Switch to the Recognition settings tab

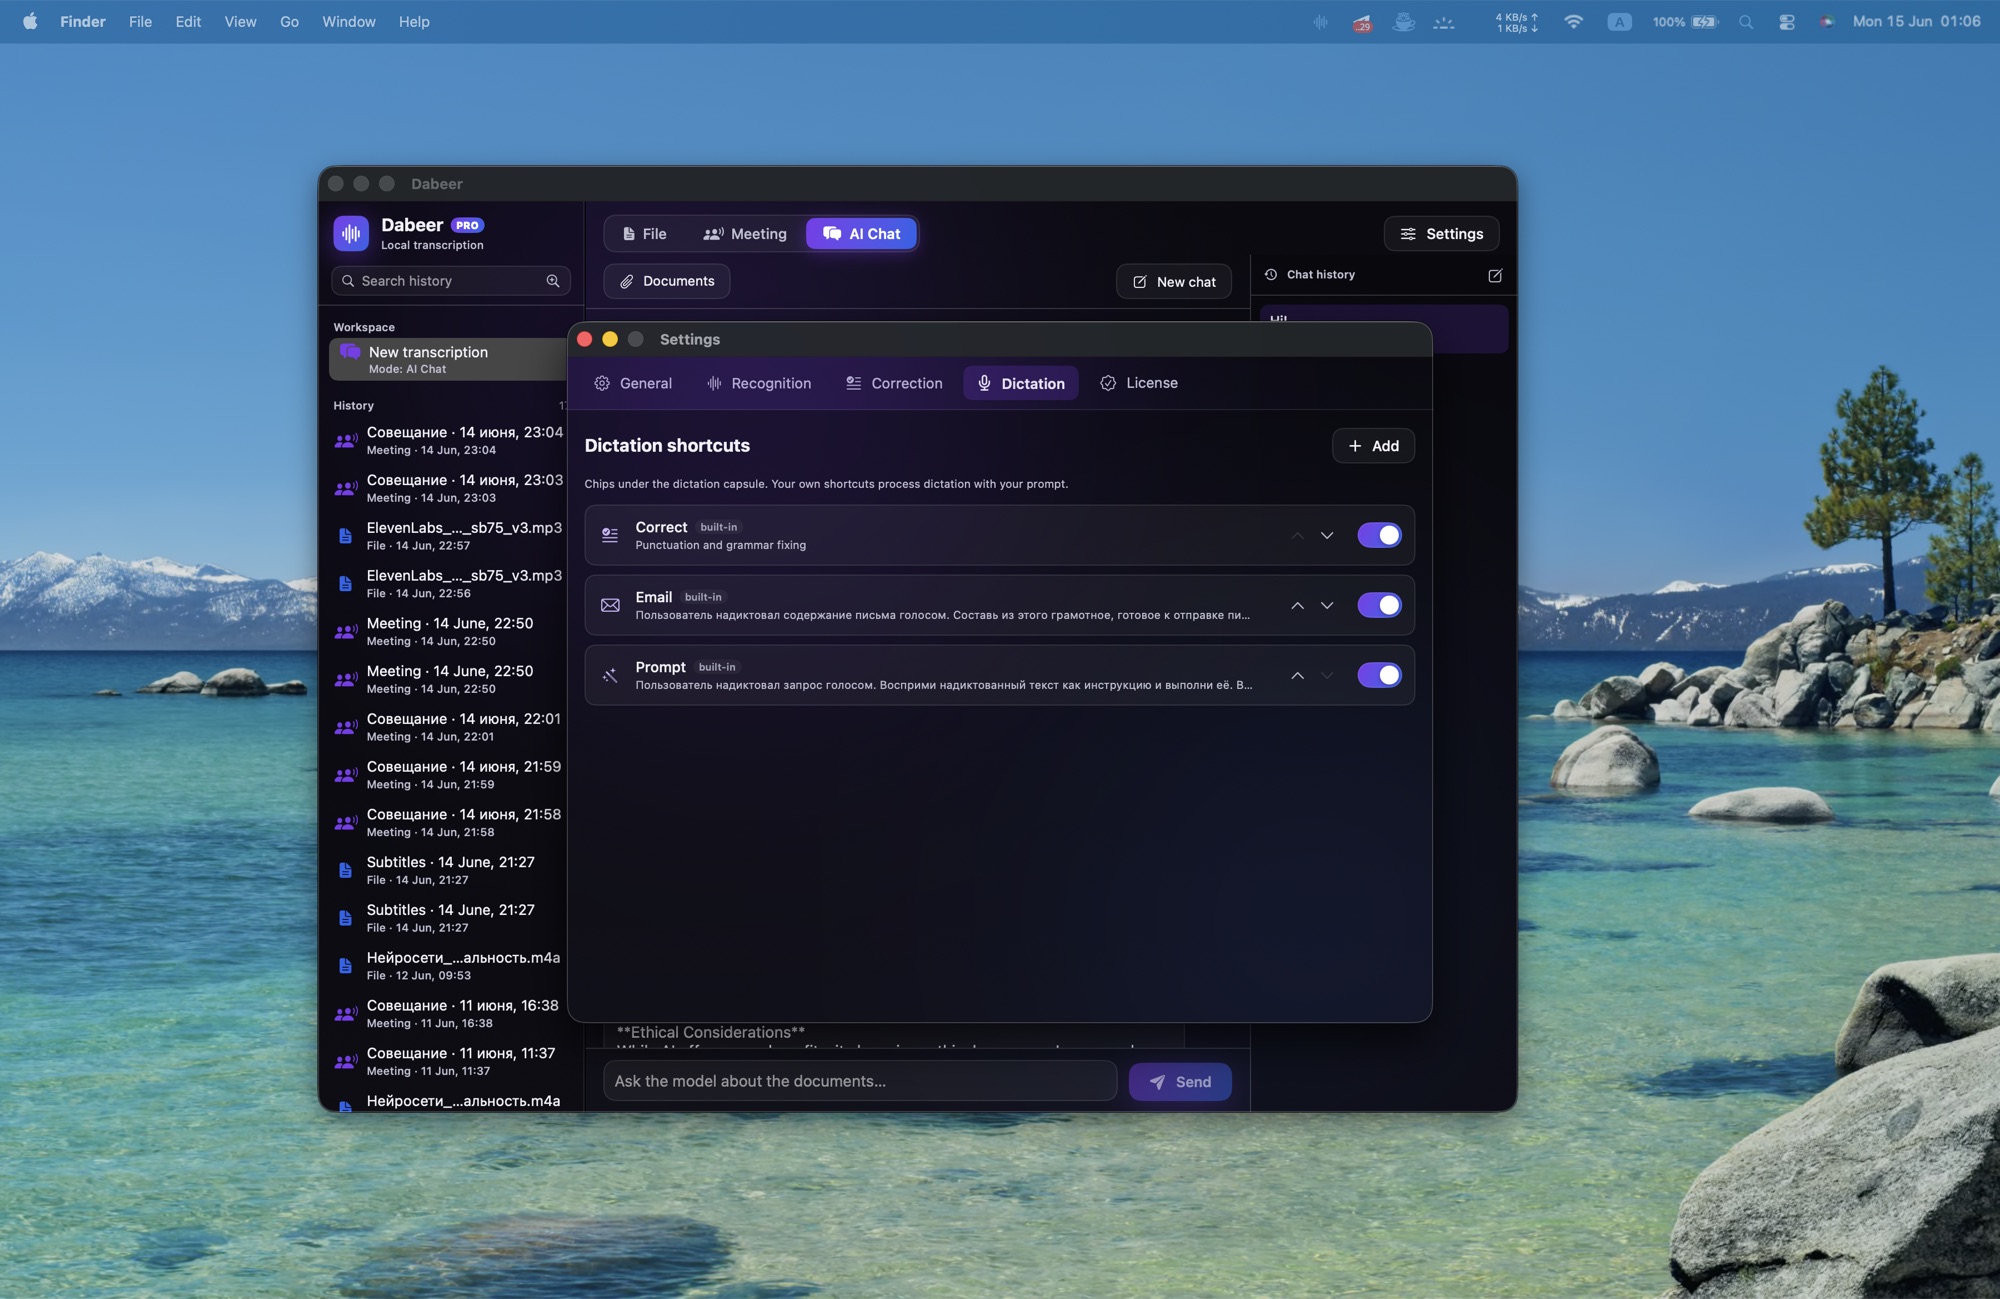[758, 383]
